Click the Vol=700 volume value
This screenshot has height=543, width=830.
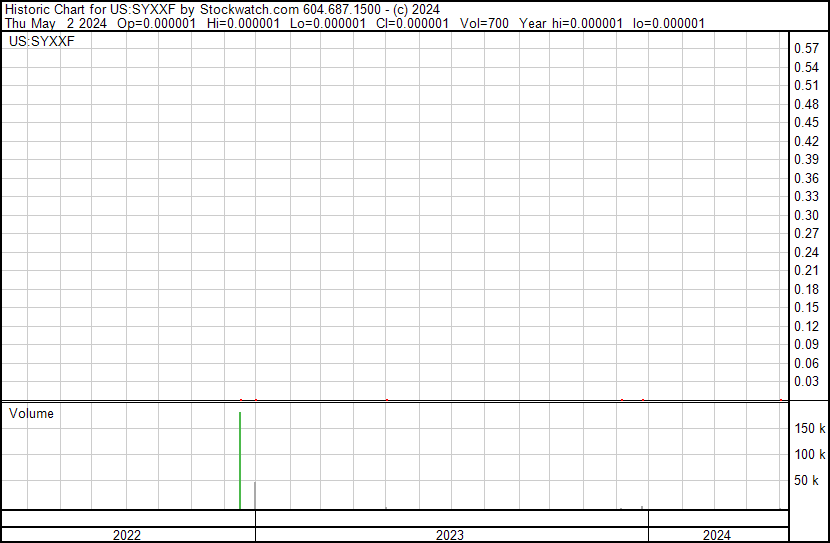pos(484,24)
